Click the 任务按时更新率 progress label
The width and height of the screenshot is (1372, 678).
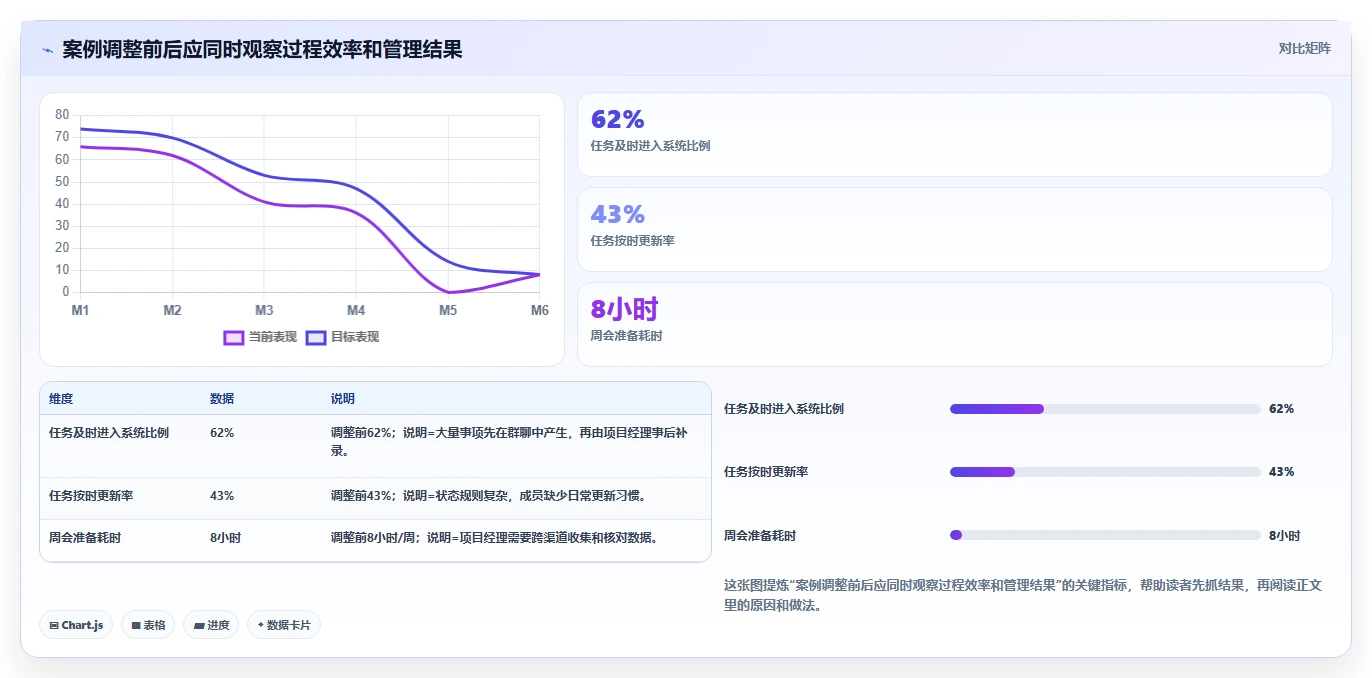[x=766, y=472]
